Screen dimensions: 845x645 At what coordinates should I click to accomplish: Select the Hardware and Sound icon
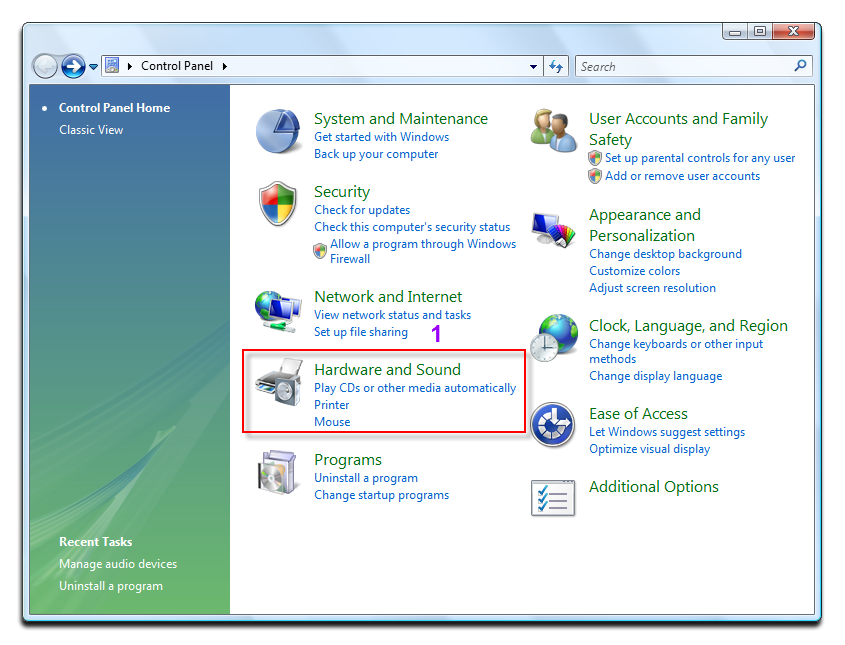pos(278,384)
